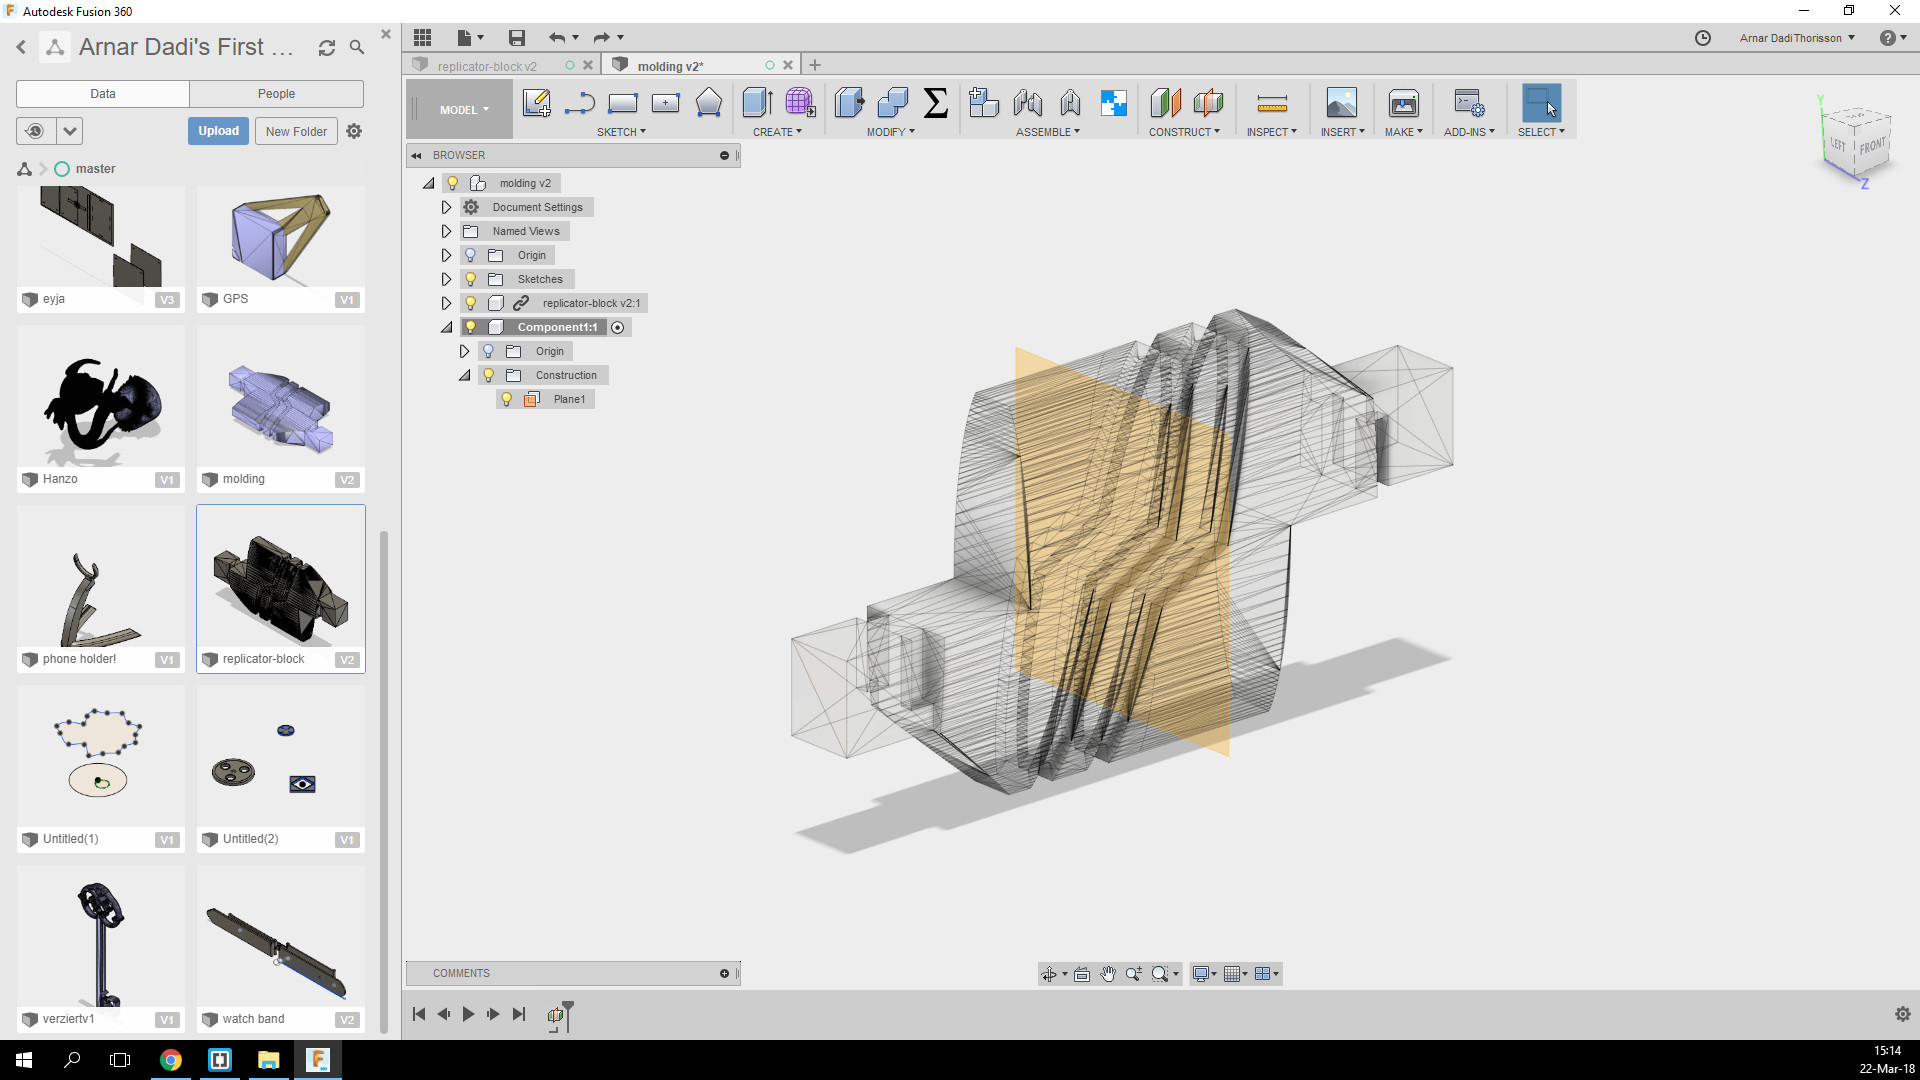
Task: Click the 3D Print make icon
Action: (1403, 103)
